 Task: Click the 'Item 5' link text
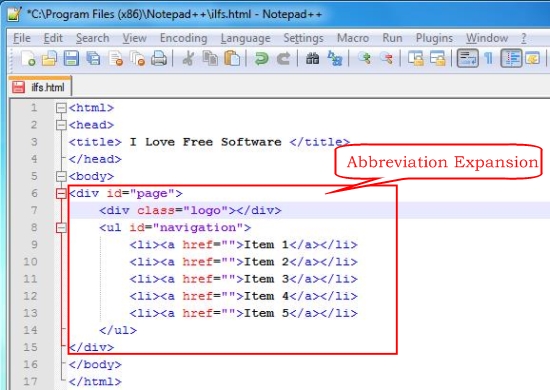(x=266, y=313)
